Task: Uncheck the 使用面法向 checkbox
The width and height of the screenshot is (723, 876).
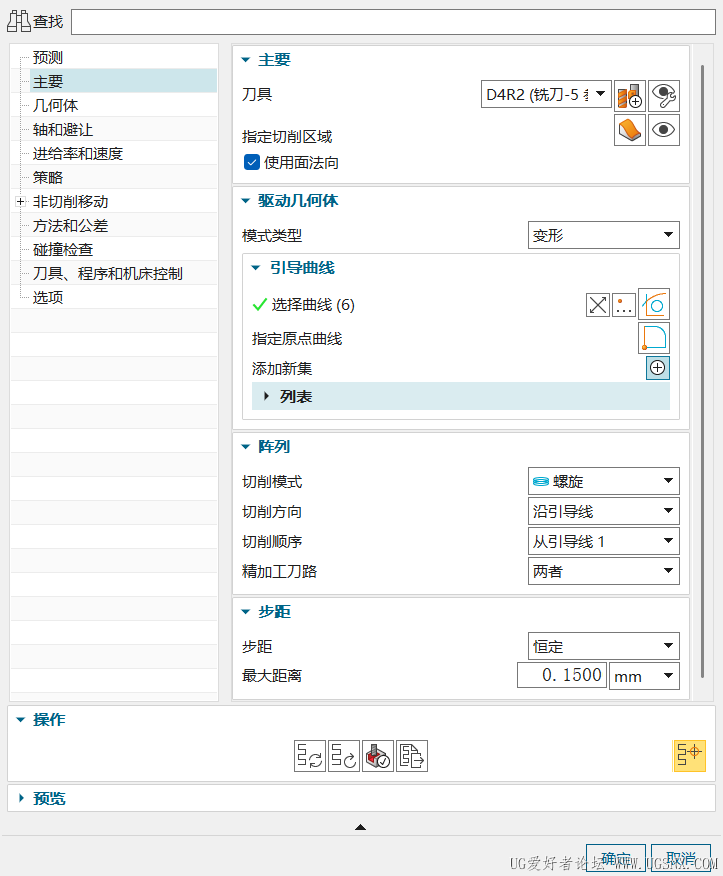Action: tap(252, 162)
